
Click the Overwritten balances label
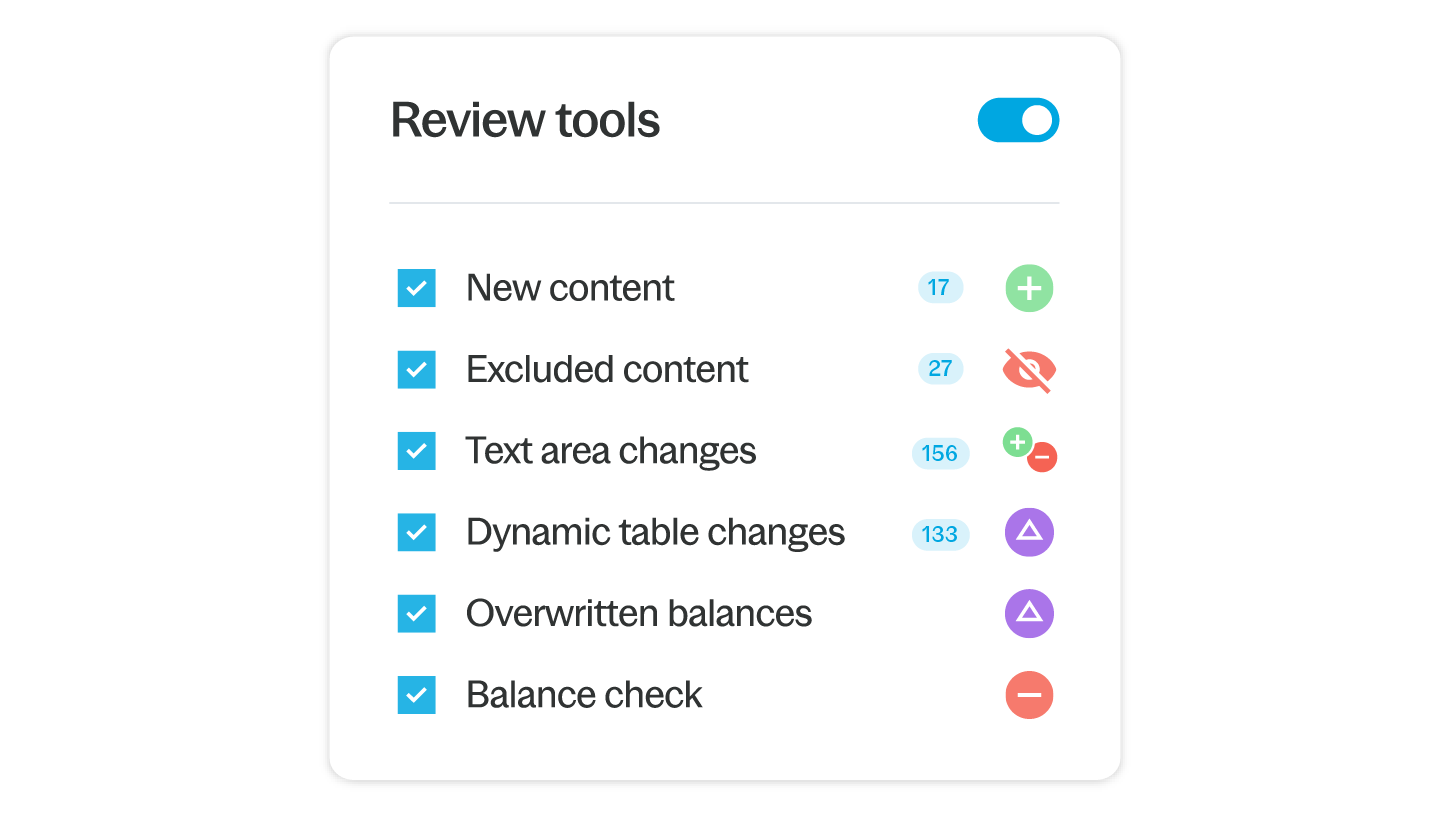638,613
